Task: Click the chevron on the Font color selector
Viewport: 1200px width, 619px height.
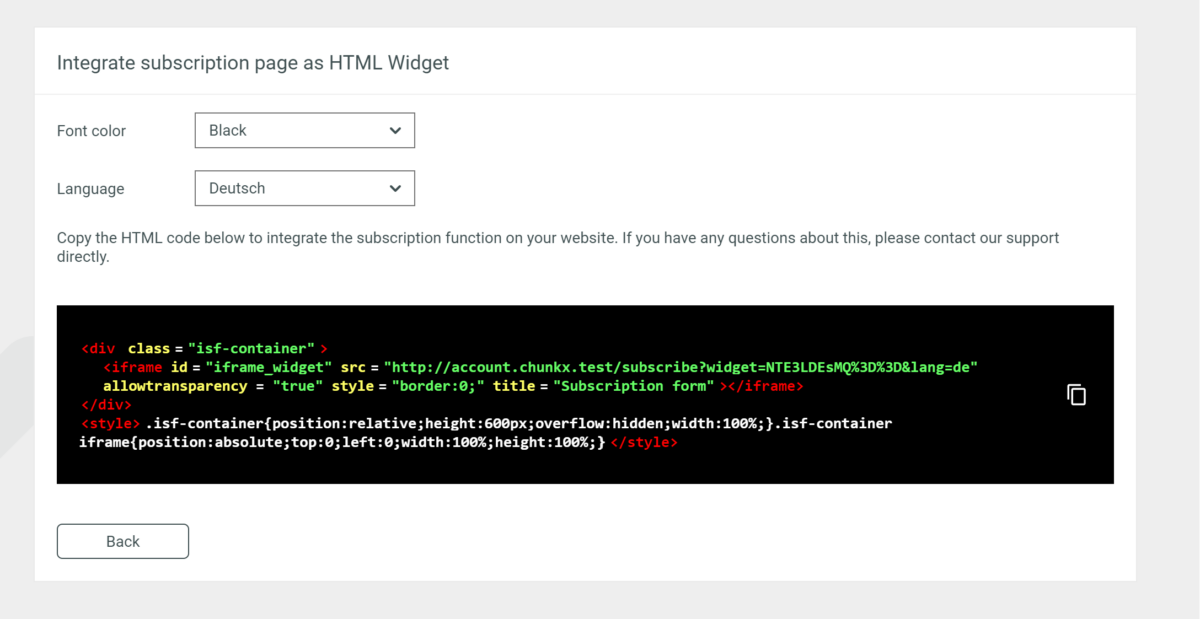Action: tap(398, 130)
